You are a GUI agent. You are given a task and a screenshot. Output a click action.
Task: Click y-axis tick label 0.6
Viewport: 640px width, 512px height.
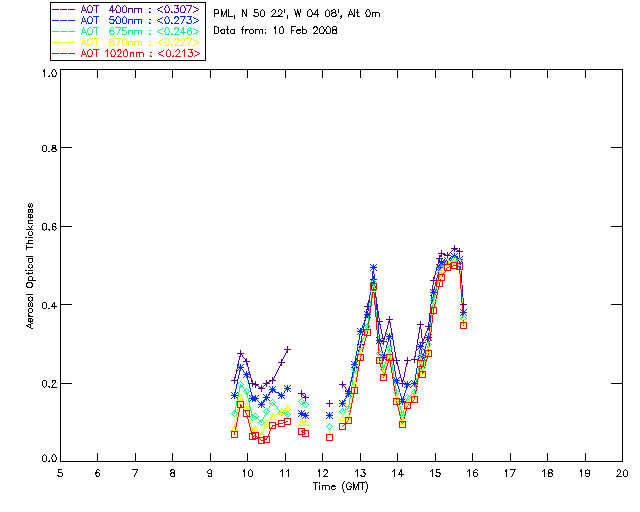(x=49, y=227)
